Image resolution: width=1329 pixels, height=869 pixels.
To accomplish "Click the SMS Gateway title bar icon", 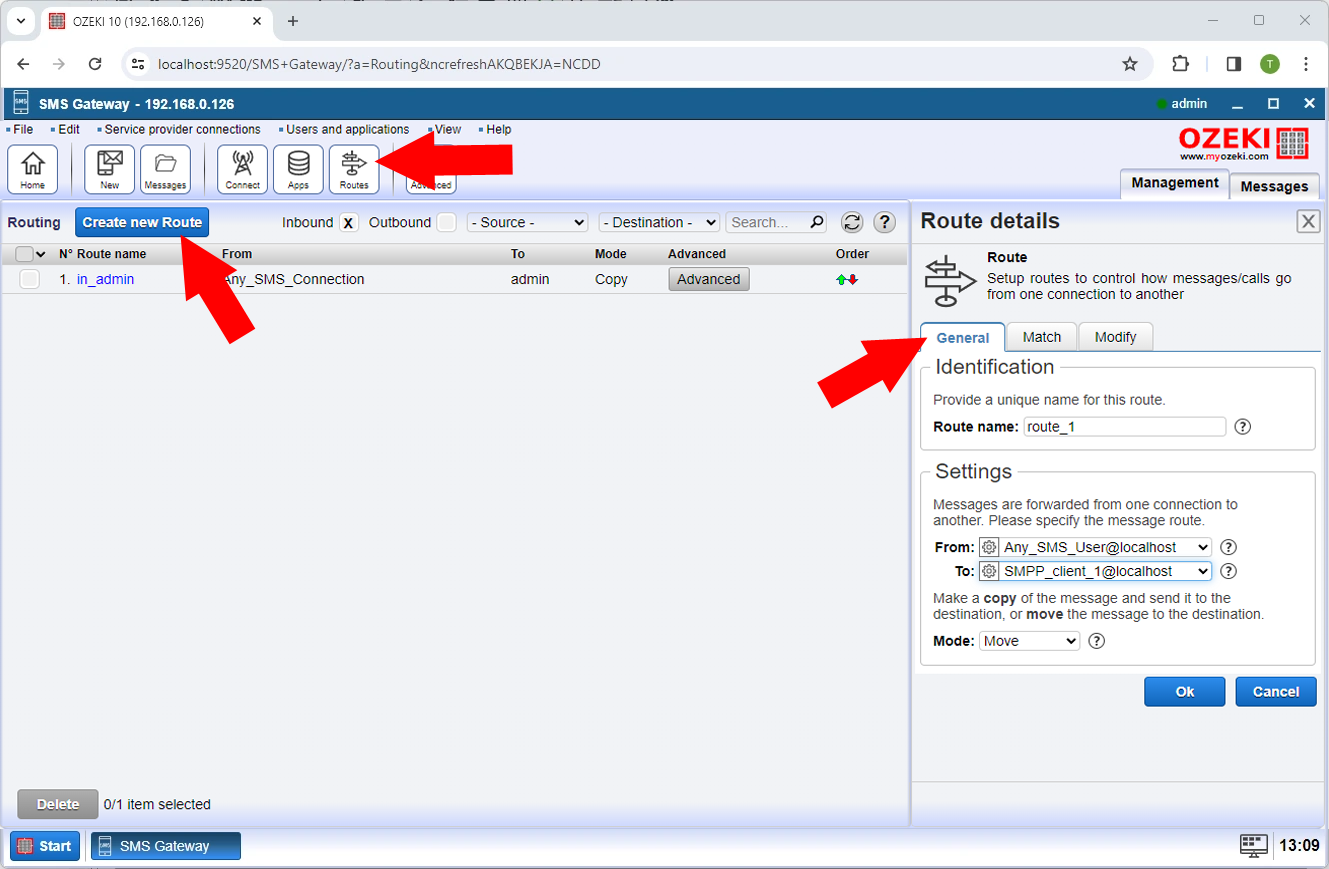I will (x=20, y=103).
